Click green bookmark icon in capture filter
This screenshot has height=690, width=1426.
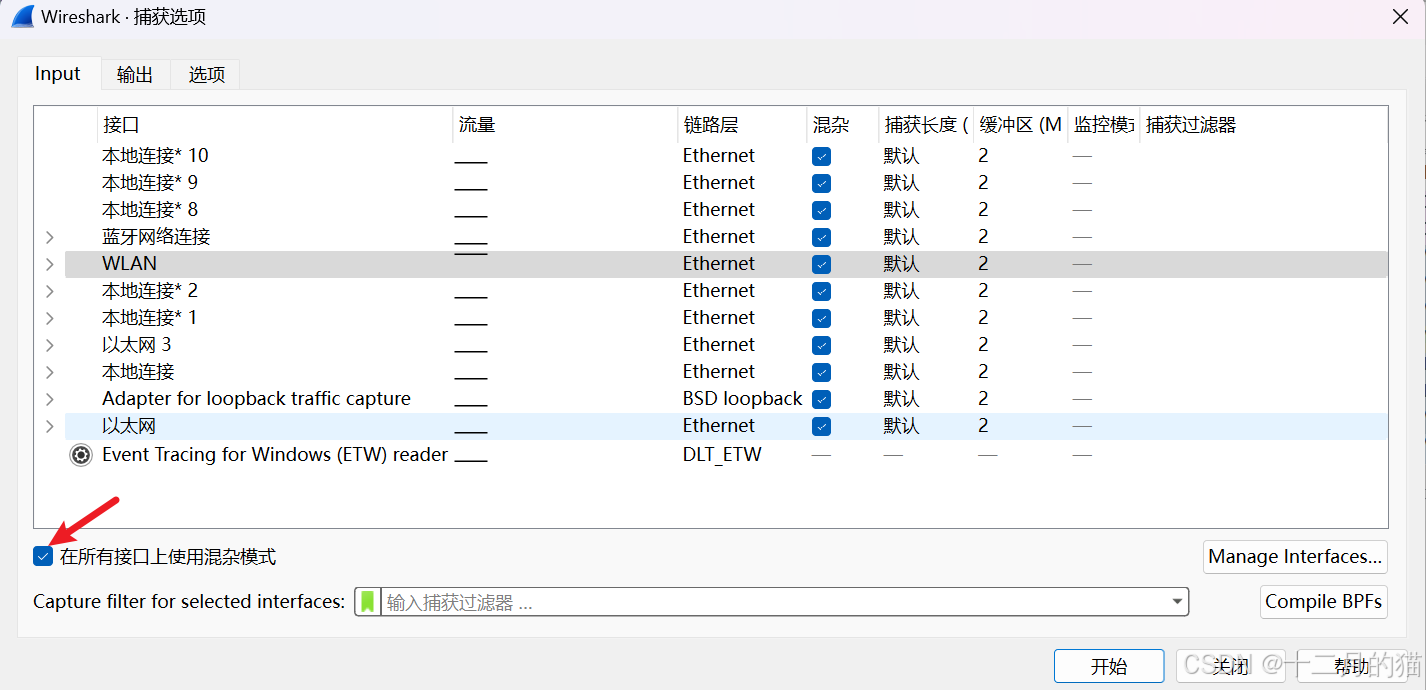click(368, 602)
